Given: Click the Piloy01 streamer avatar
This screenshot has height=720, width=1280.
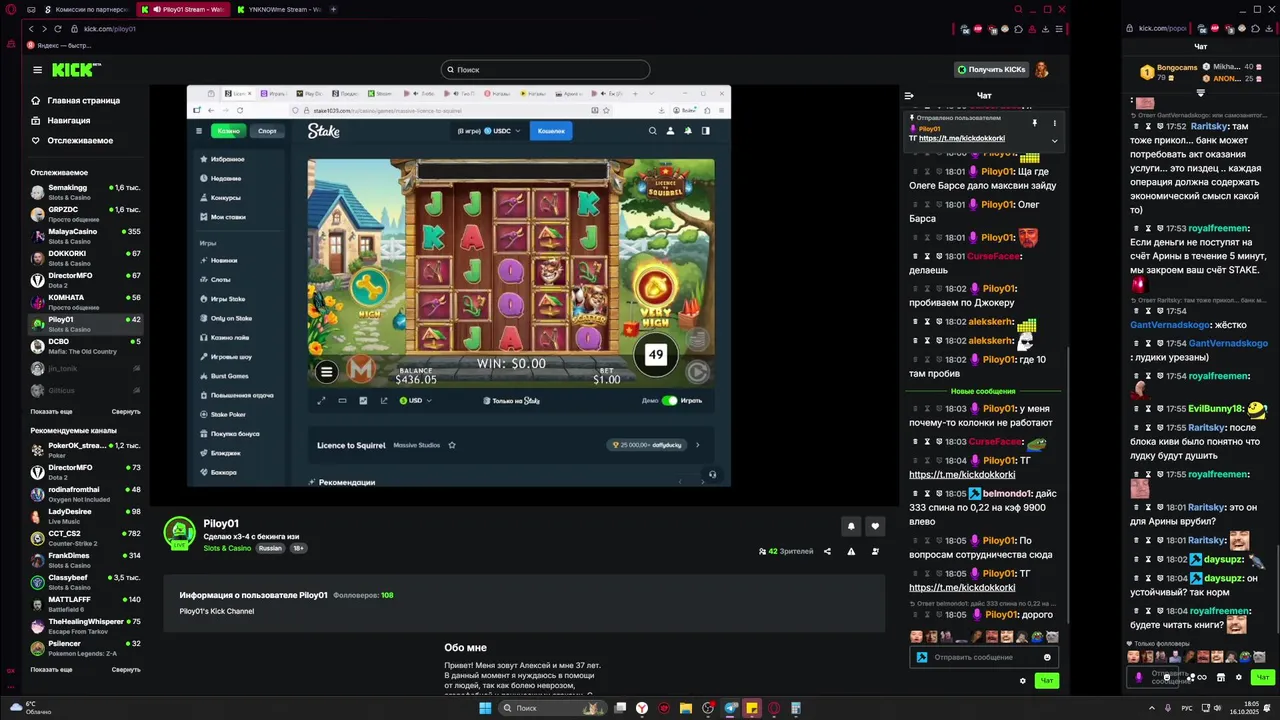Looking at the screenshot, I should (x=180, y=533).
